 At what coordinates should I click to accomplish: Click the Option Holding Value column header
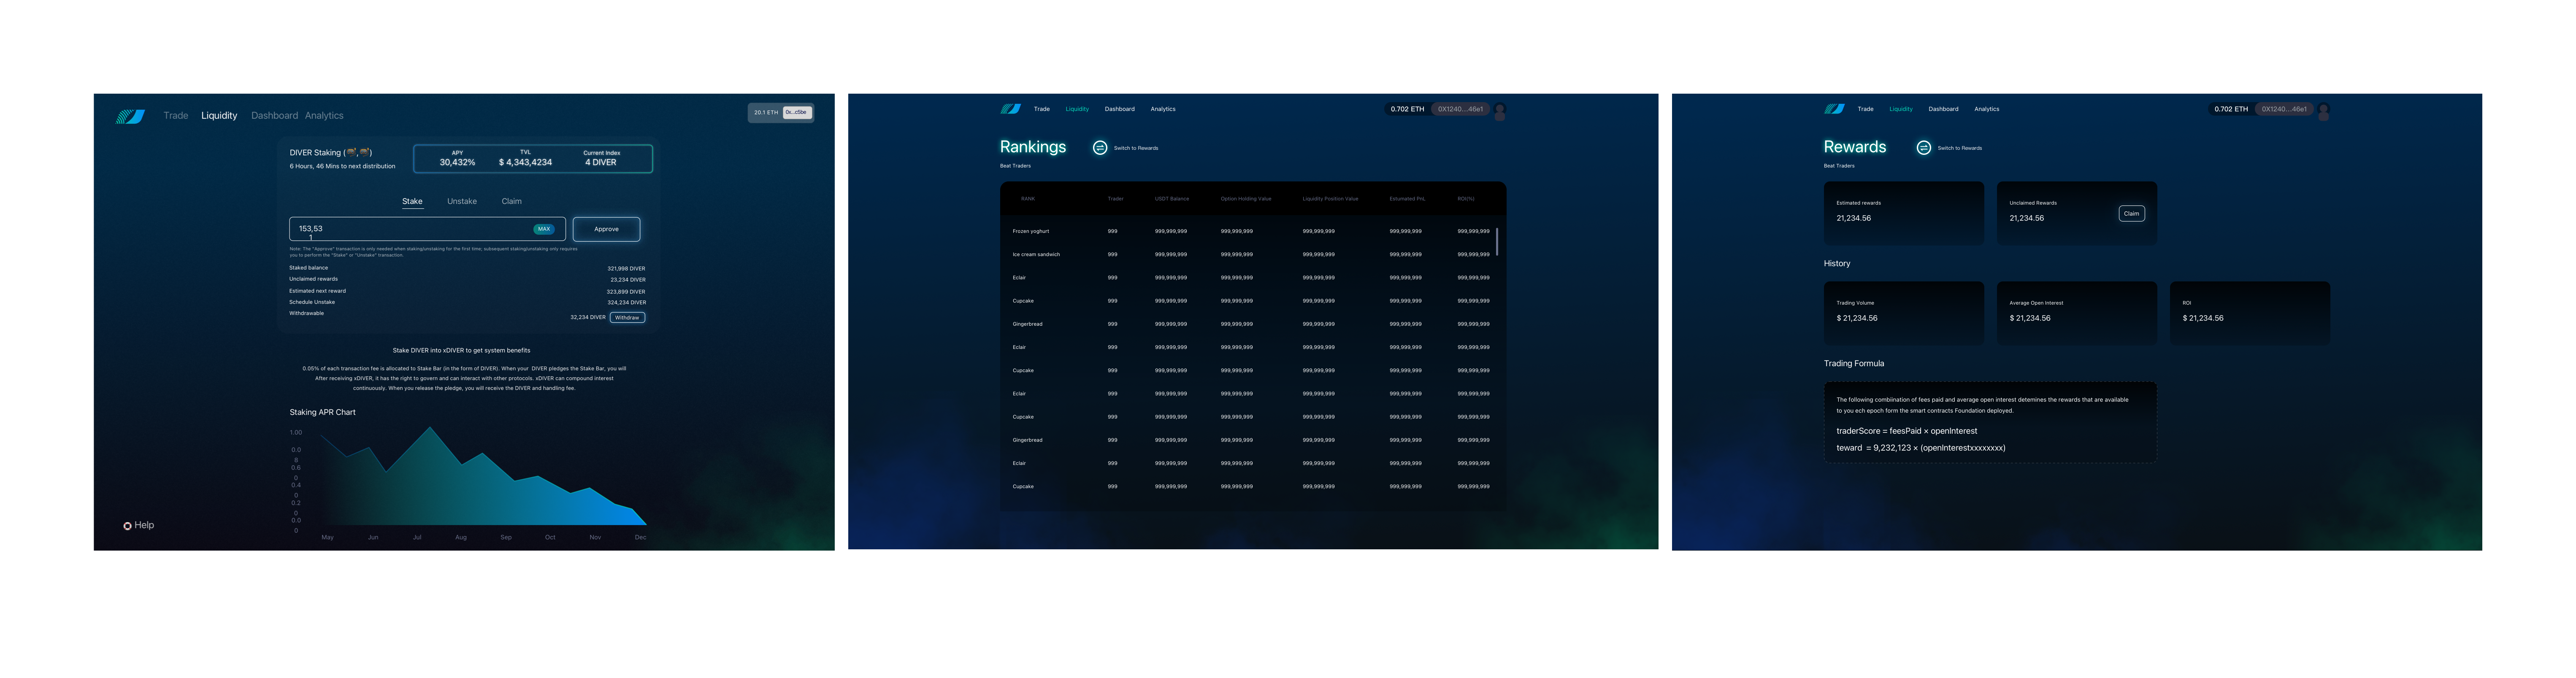(1246, 199)
